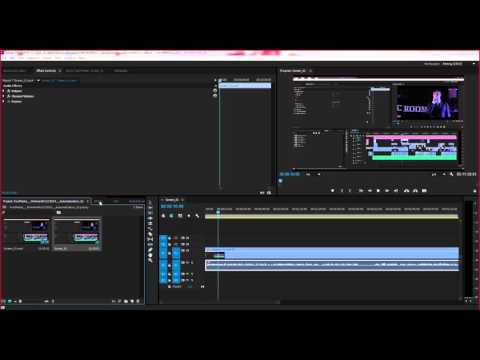Switch to the Audio Clip Mixer tab

pyautogui.click(x=82, y=71)
